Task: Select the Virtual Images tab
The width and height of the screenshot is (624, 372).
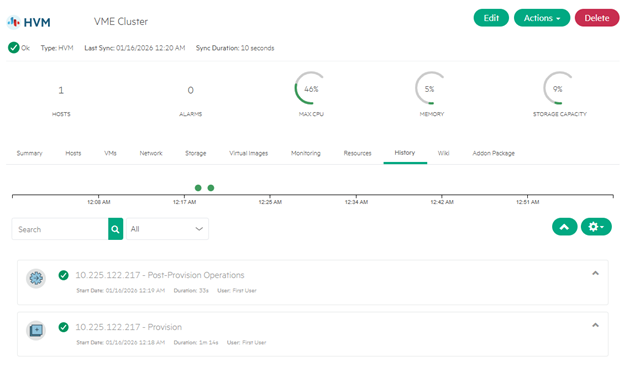Action: coord(248,153)
